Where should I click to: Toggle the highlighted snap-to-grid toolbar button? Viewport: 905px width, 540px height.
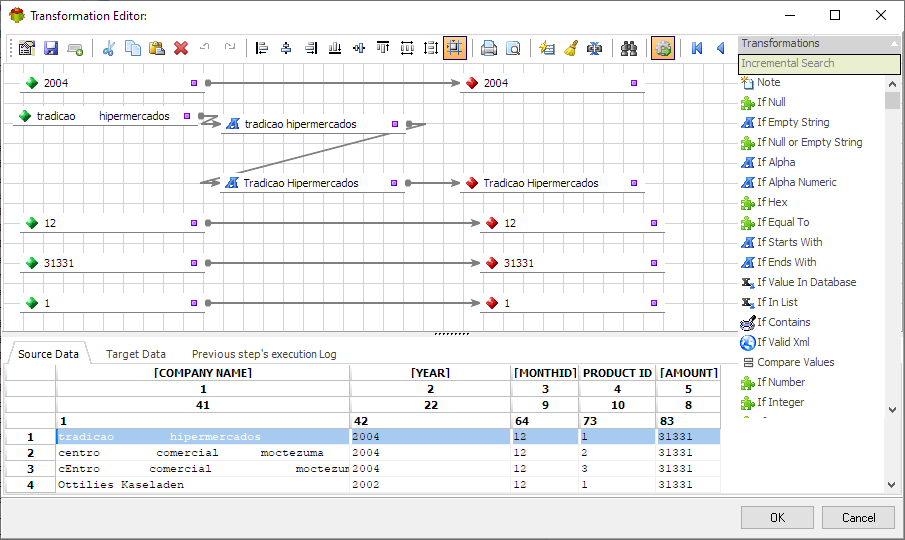[455, 48]
